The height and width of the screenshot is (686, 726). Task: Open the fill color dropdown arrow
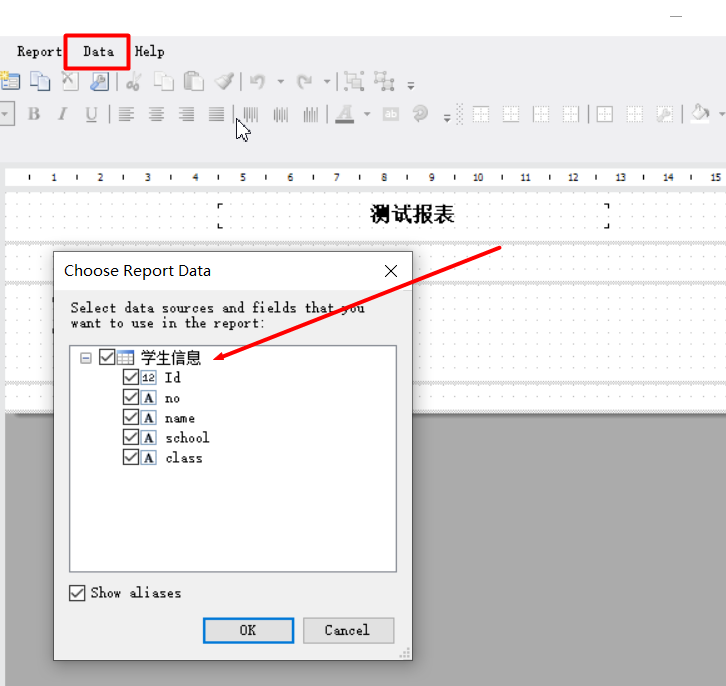(x=720, y=114)
